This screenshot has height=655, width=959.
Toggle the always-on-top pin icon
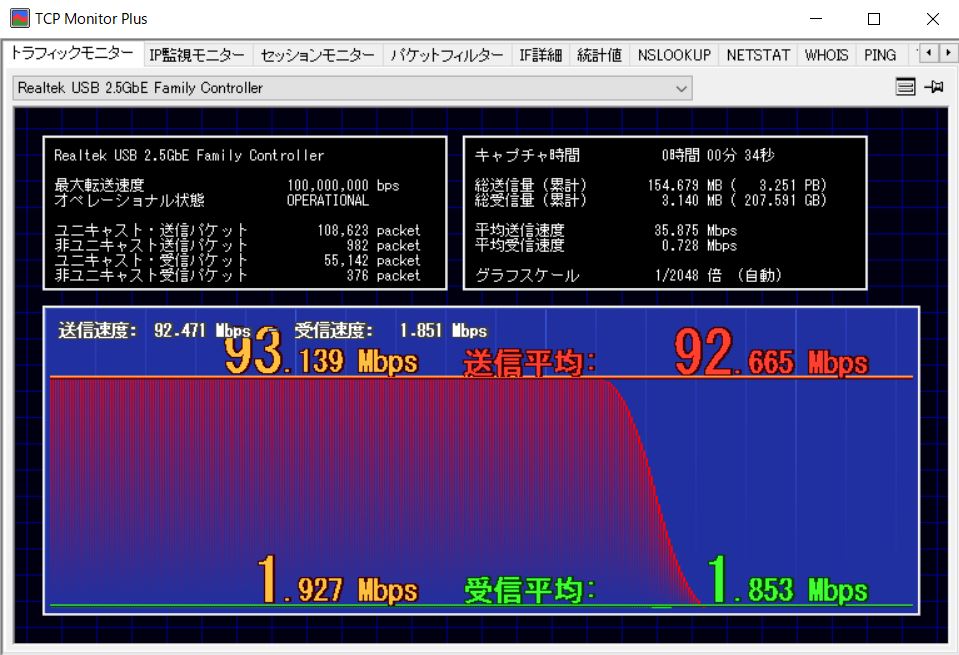point(934,88)
